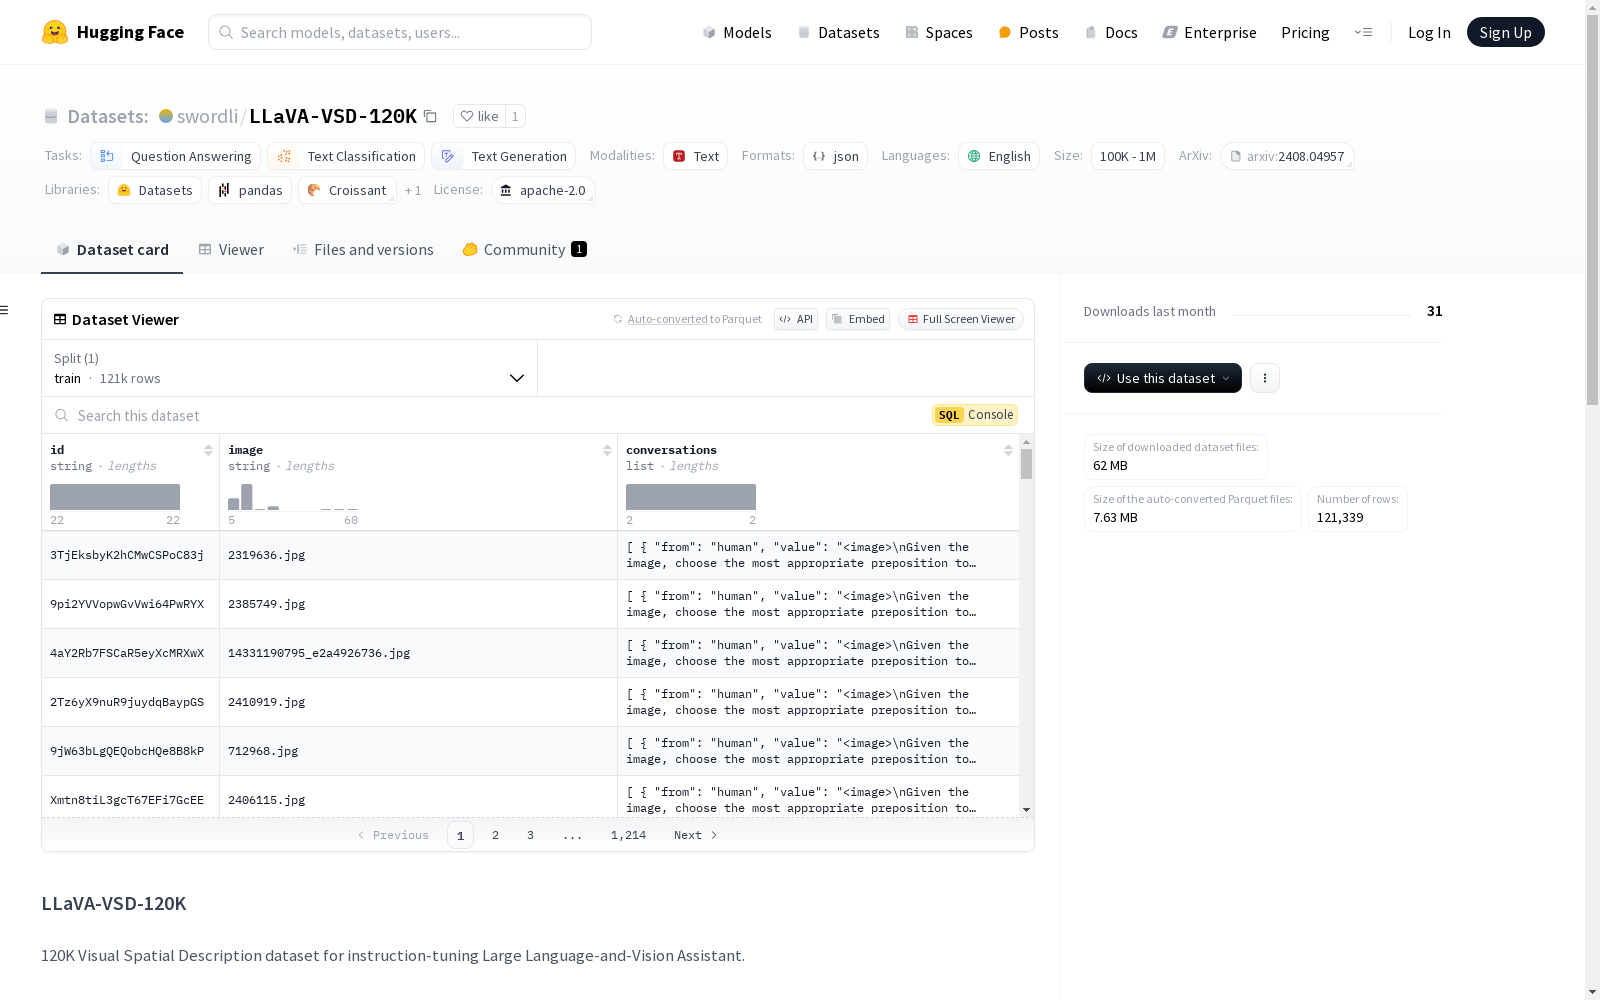Click the swordli author link
This screenshot has height=1000, width=1600.
207,116
